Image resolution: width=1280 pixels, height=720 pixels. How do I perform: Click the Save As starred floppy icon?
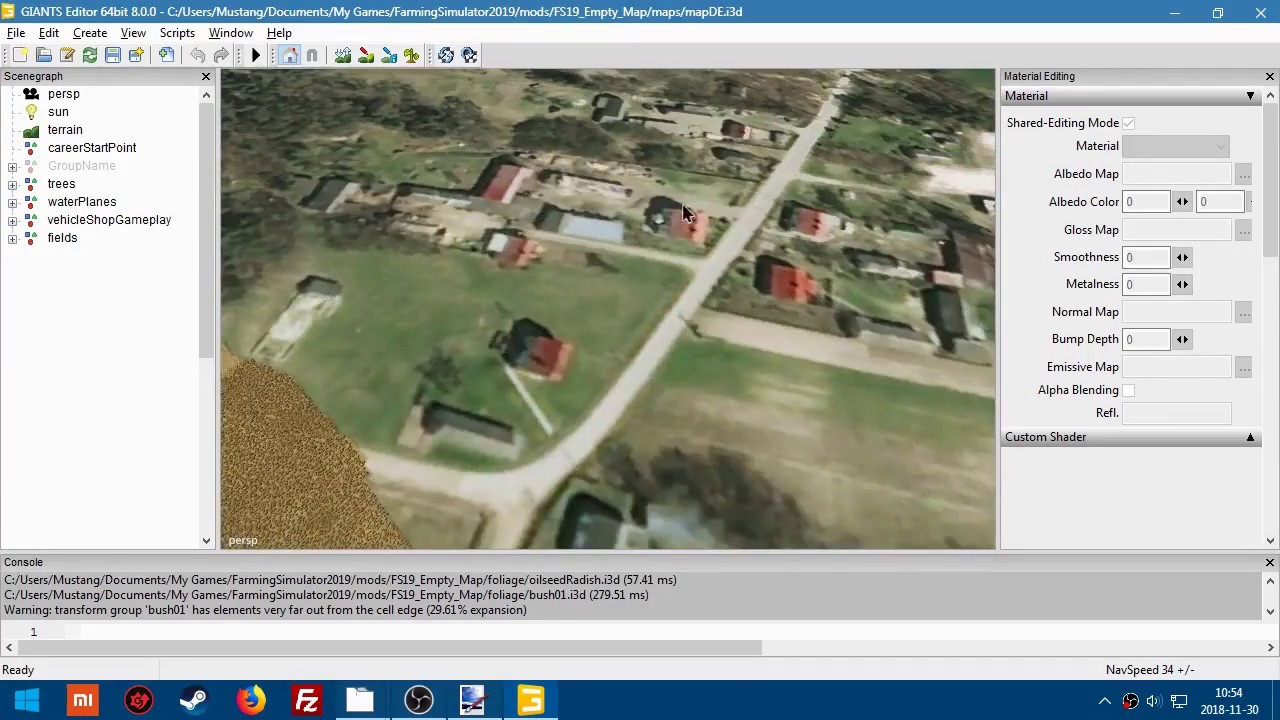136,55
